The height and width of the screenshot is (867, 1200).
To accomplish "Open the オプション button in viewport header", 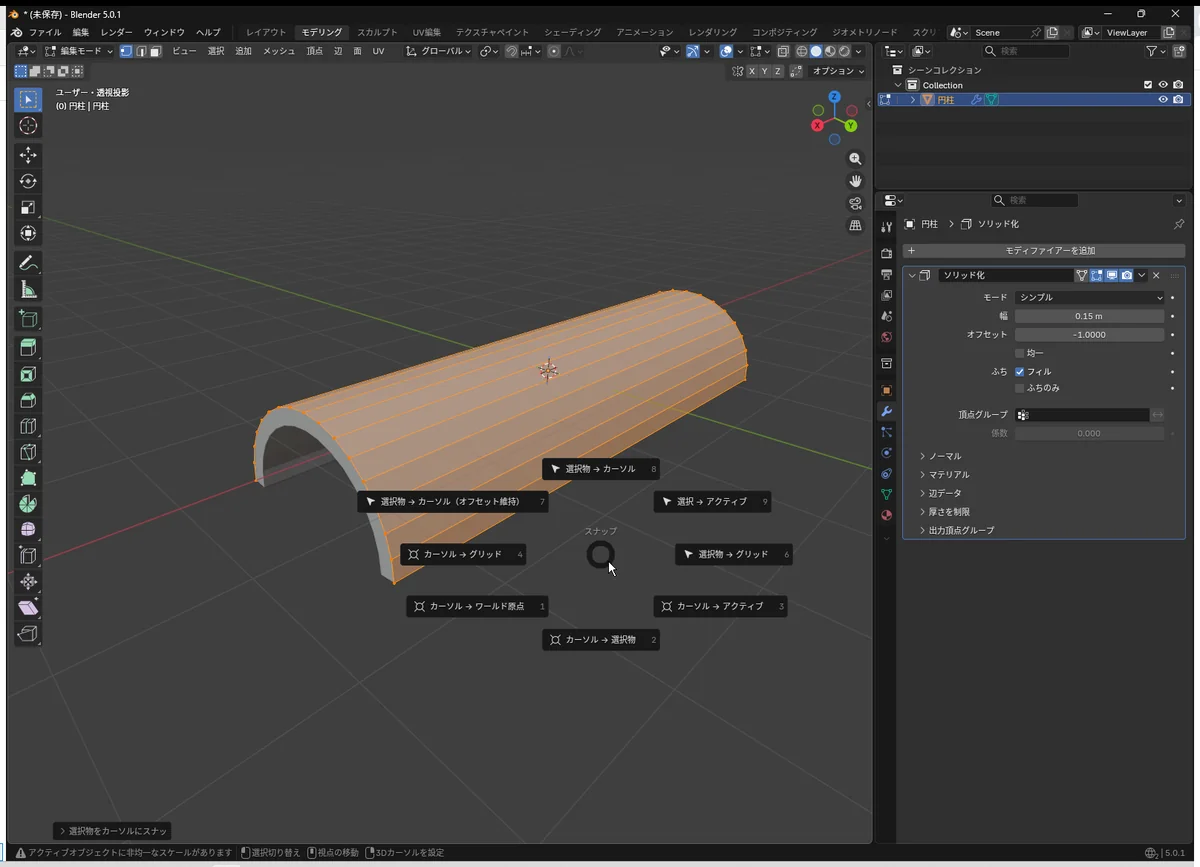I will 838,71.
